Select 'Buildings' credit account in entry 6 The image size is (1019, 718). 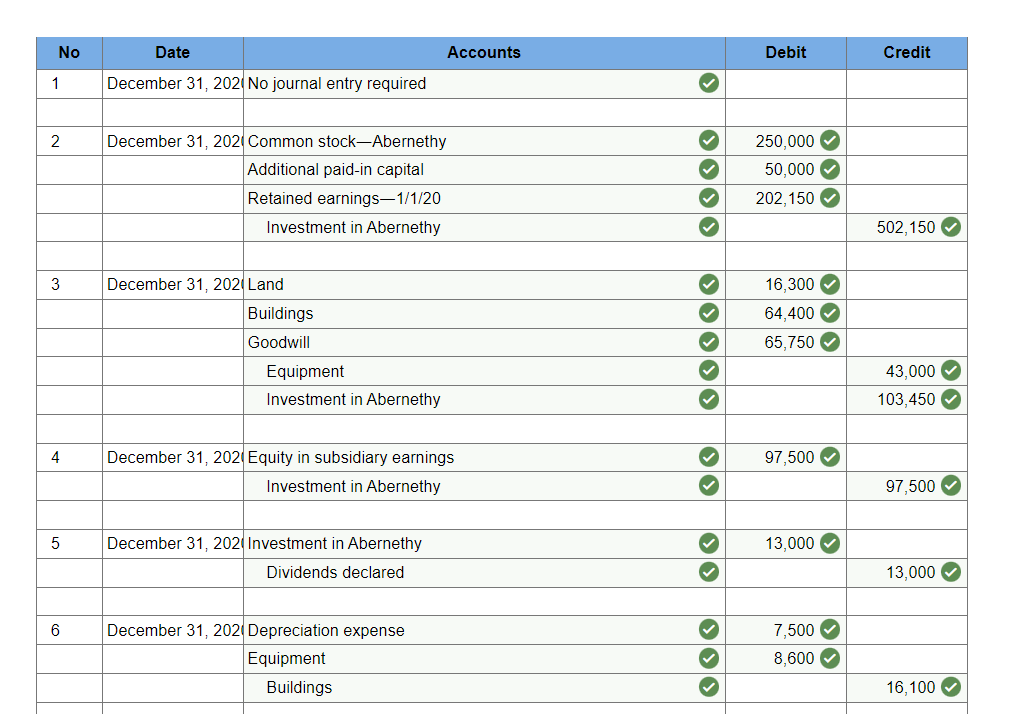pos(299,687)
